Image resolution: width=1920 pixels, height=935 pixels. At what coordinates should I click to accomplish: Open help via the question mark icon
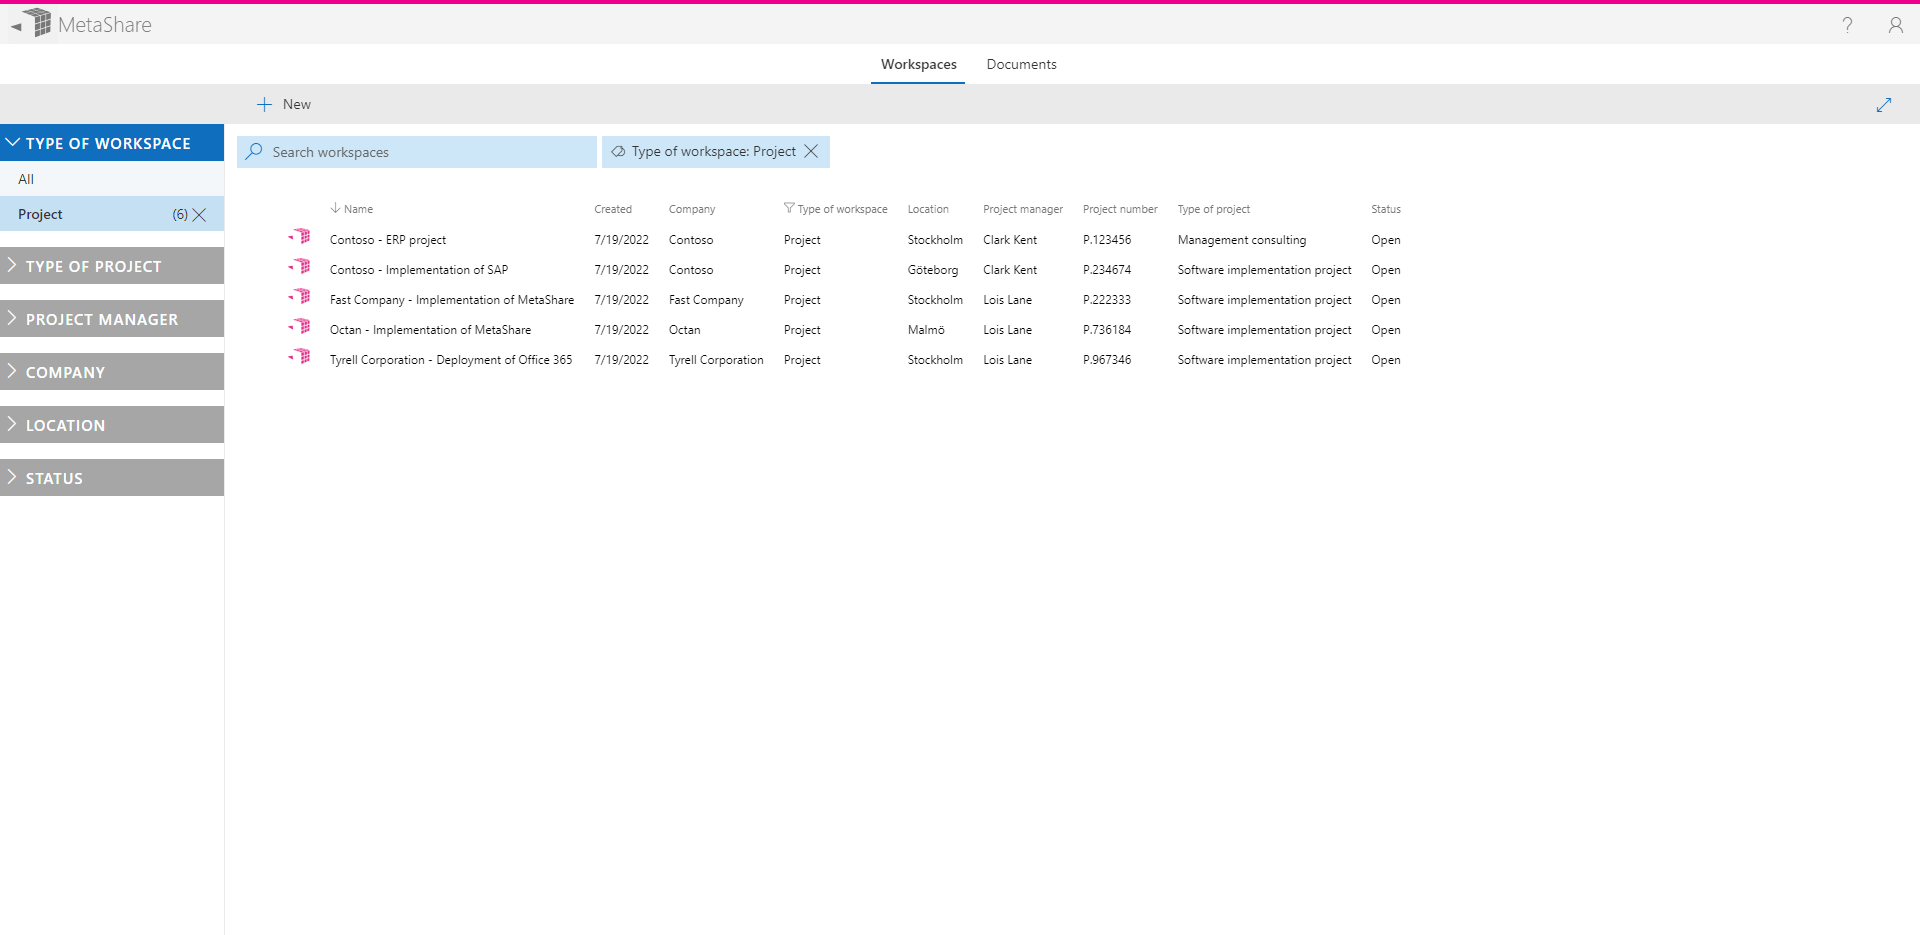click(x=1847, y=25)
